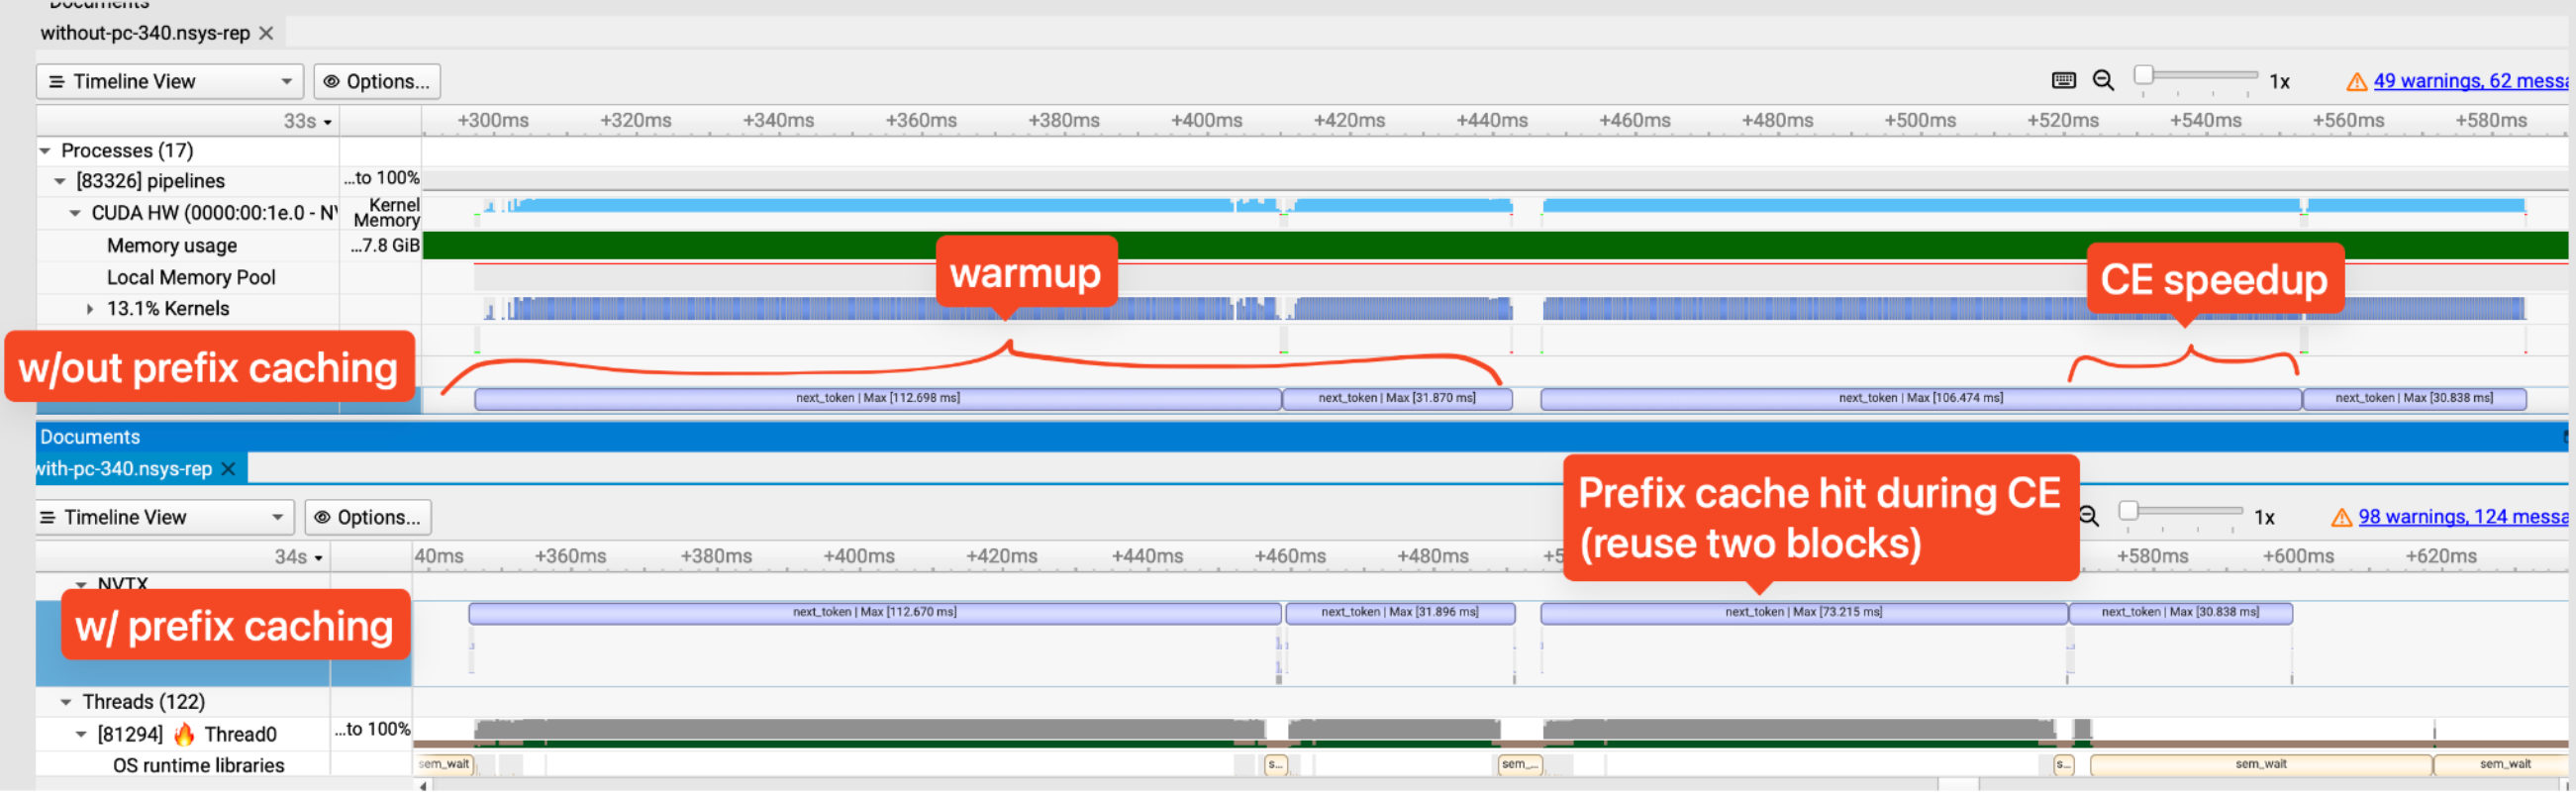Open lower Options... button
This screenshot has width=2576, height=796.
pos(368,518)
